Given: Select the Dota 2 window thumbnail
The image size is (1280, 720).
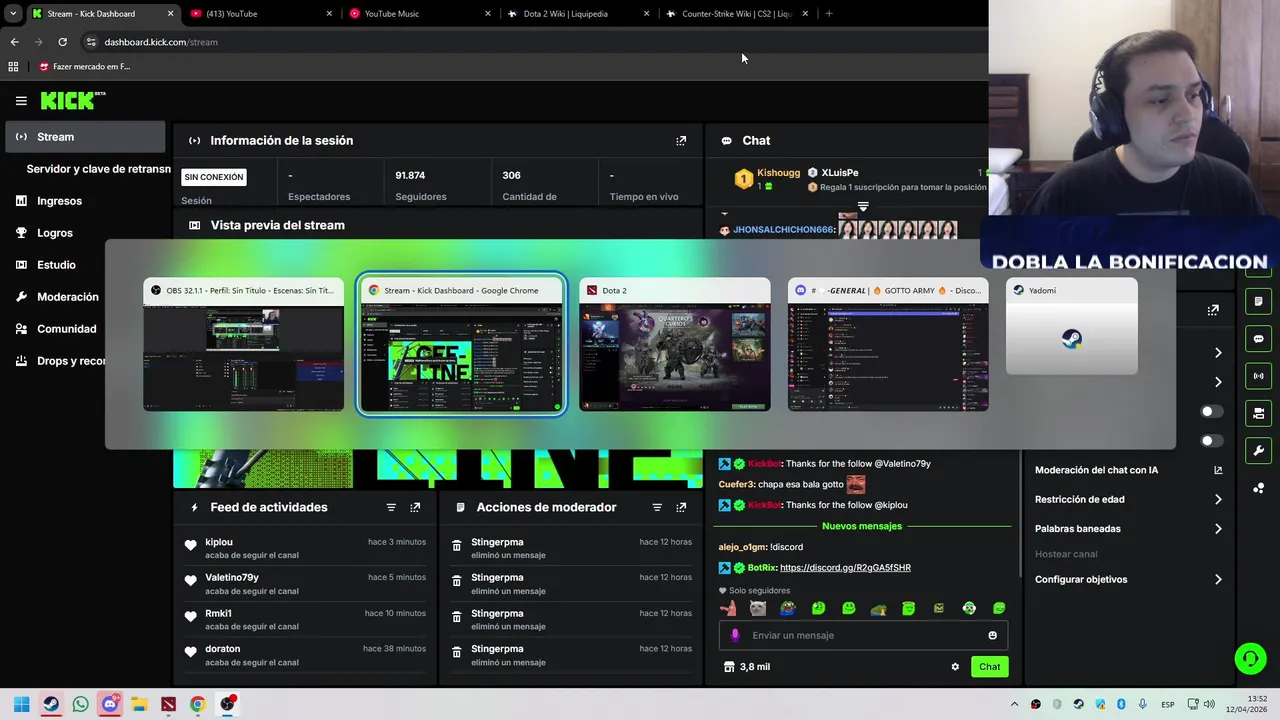Looking at the screenshot, I should [x=675, y=345].
